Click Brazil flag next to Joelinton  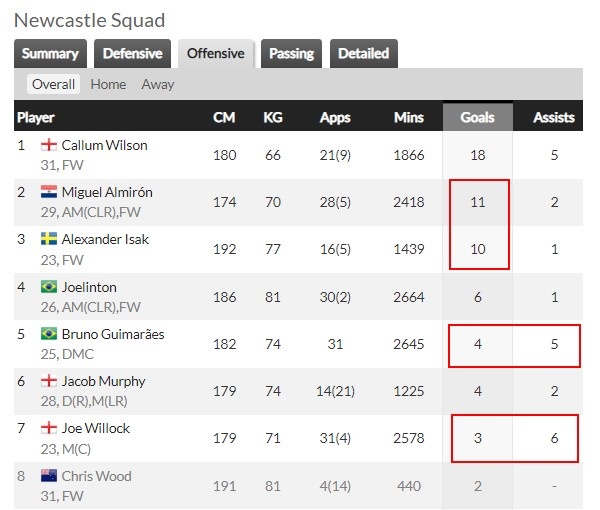tap(49, 287)
